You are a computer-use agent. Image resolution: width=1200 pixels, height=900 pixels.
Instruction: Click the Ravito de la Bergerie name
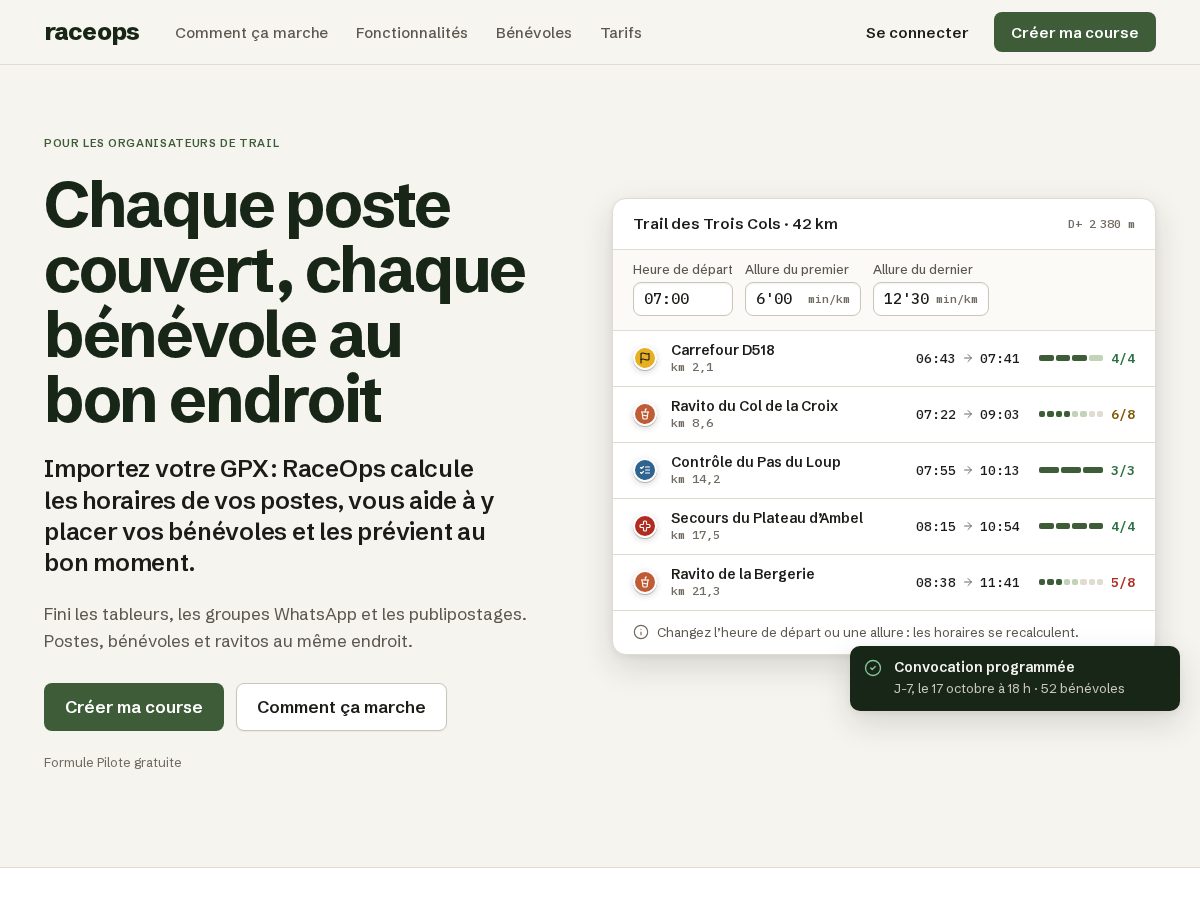tap(743, 574)
